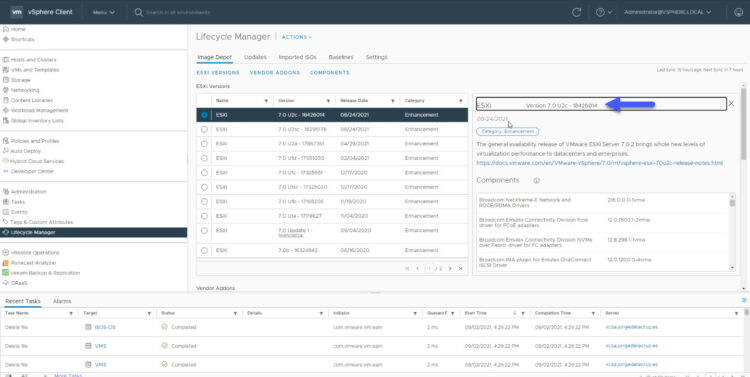Switch to the Baselines tab
The height and width of the screenshot is (377, 750).
point(341,57)
